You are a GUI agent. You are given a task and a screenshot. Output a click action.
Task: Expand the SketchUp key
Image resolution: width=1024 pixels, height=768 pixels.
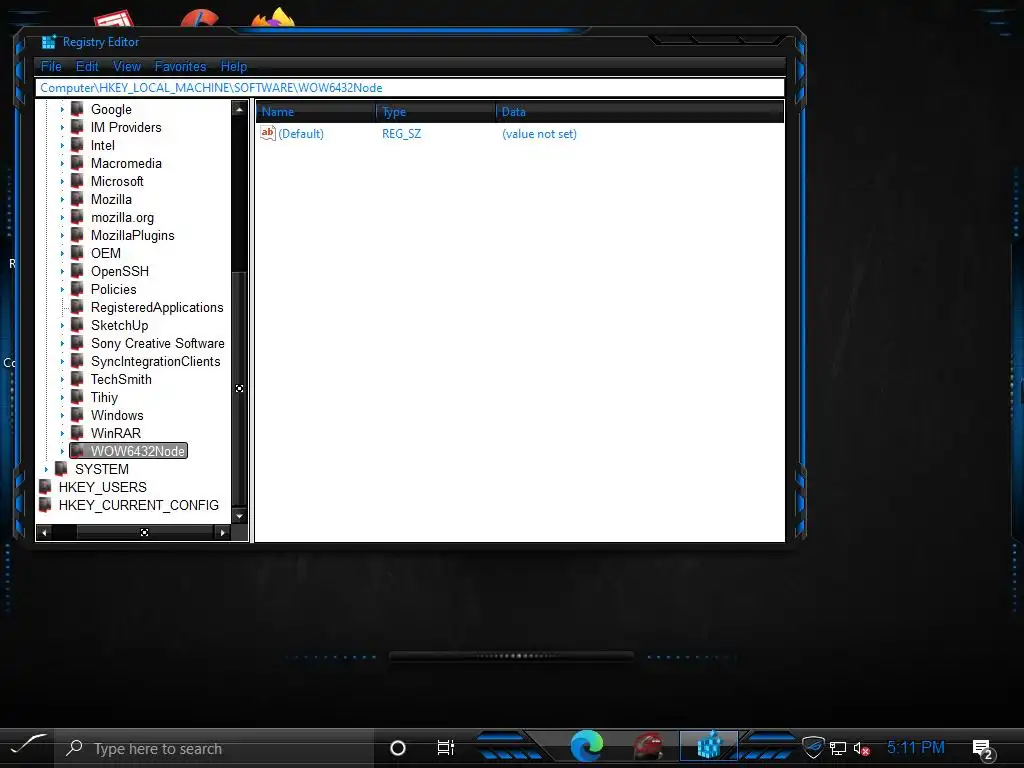[x=62, y=325]
